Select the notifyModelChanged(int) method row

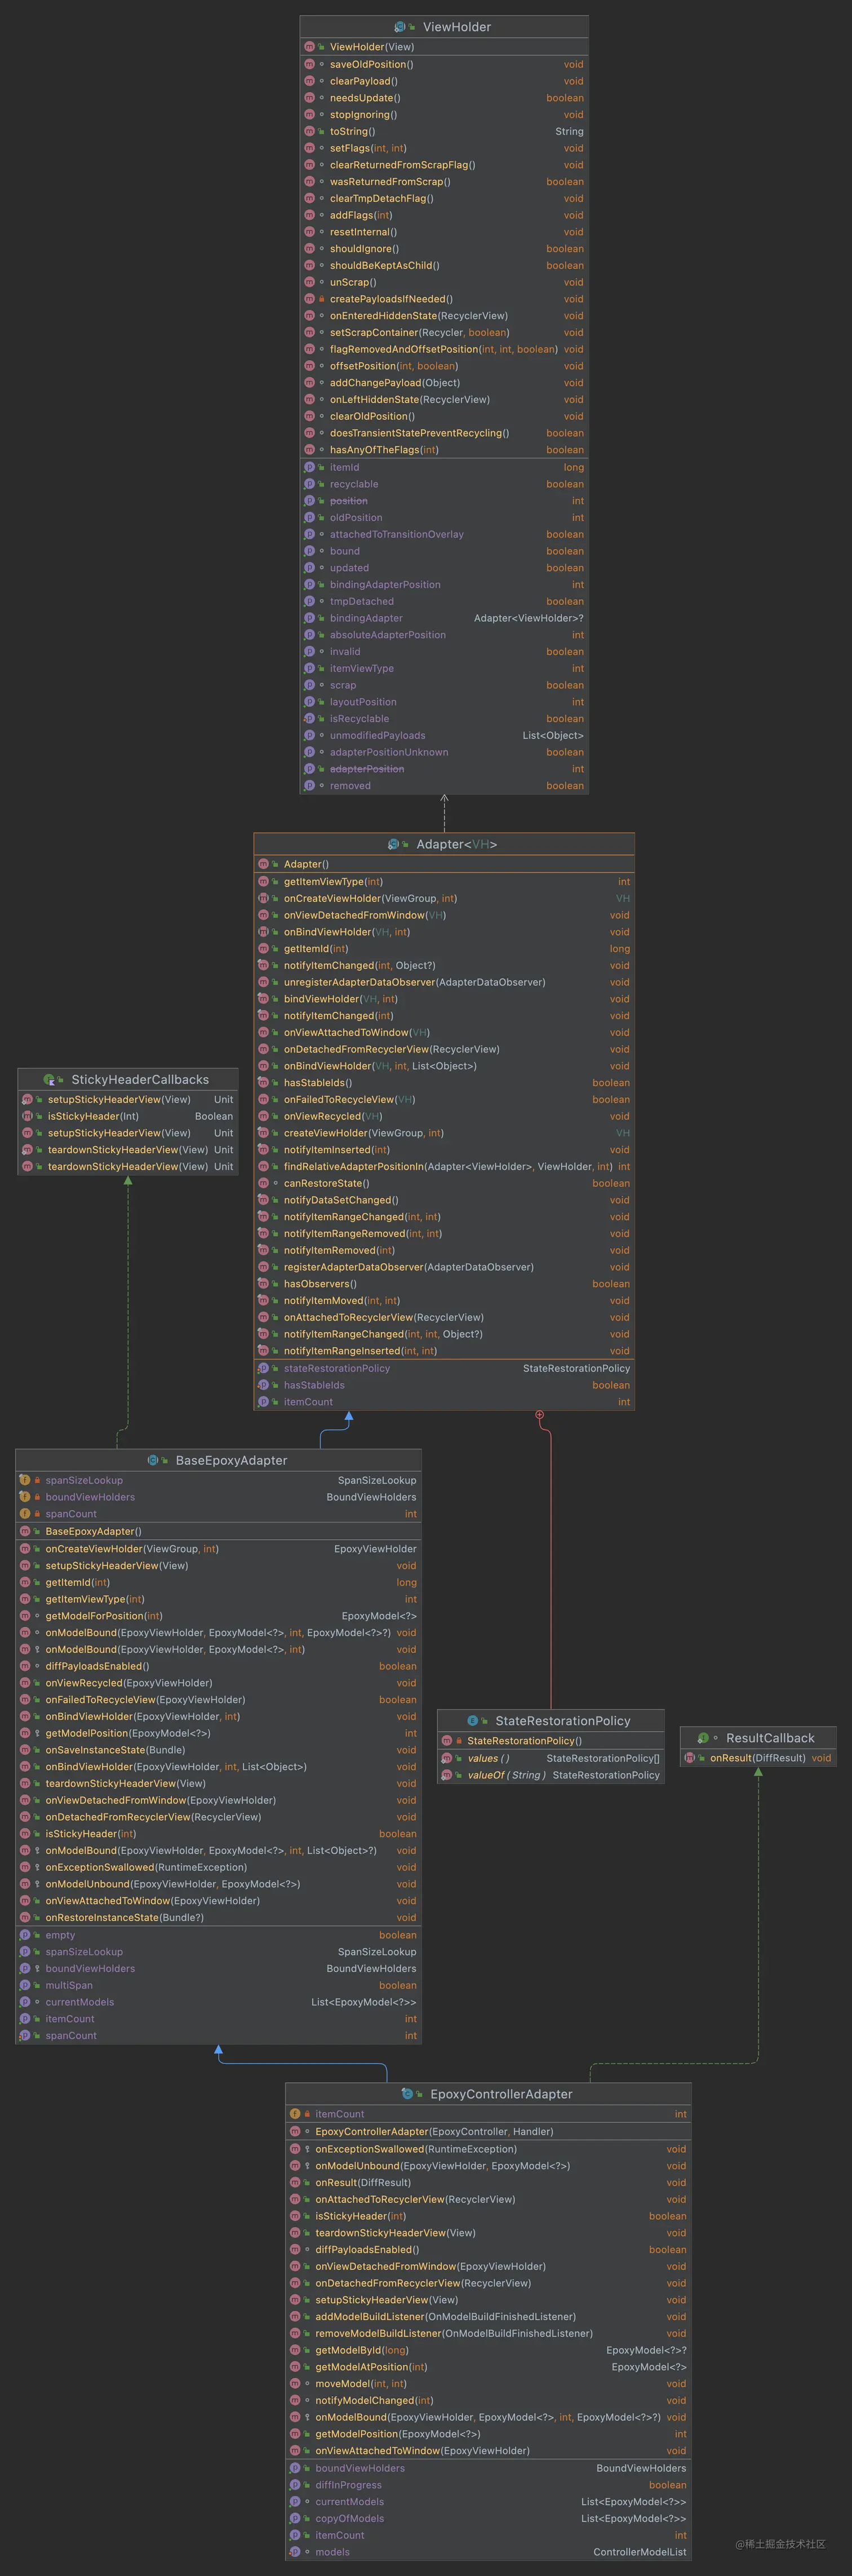coord(488,2400)
